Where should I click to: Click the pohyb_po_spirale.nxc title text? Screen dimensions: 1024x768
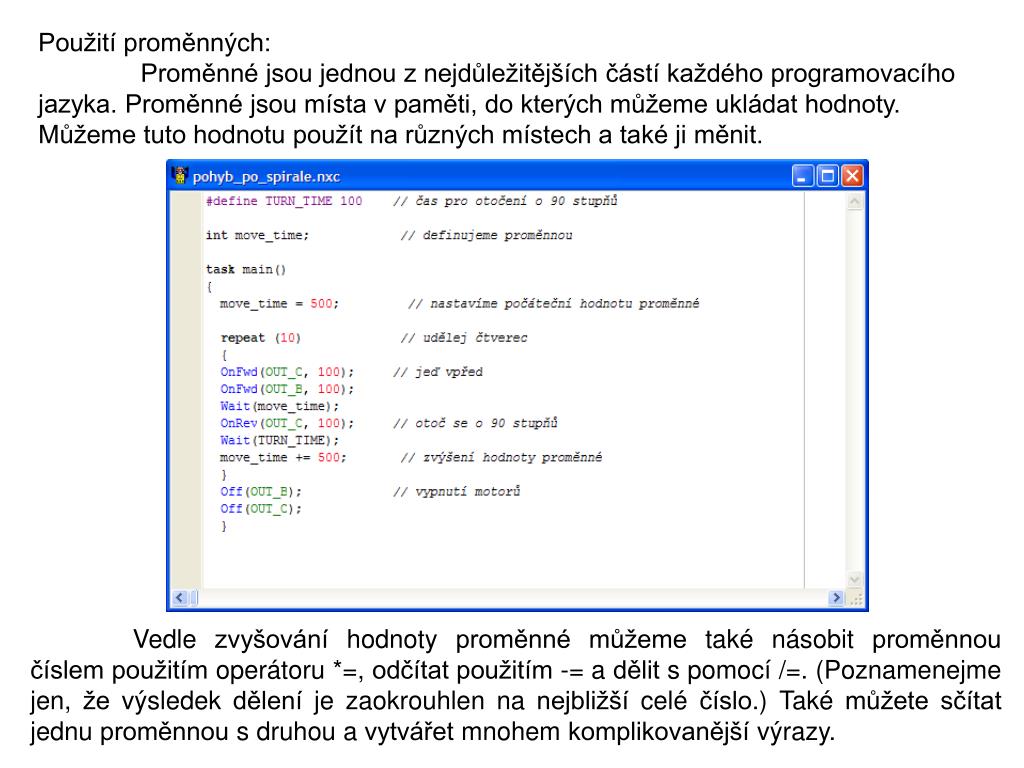click(x=266, y=177)
